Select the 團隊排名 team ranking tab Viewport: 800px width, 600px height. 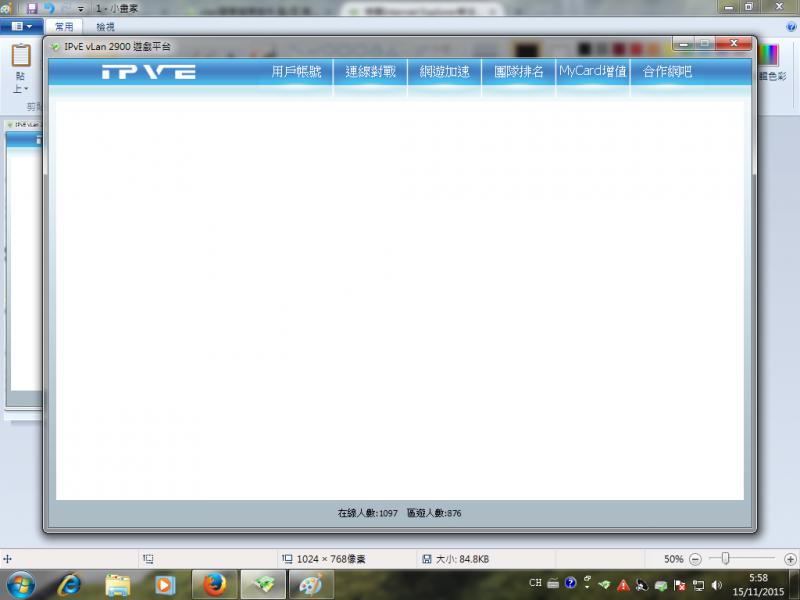tap(519, 72)
